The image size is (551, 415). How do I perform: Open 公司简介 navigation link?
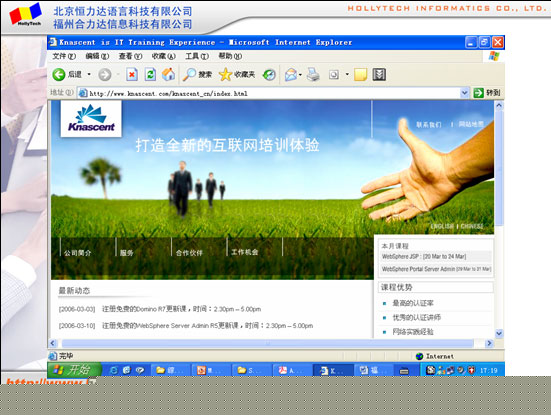[x=78, y=253]
